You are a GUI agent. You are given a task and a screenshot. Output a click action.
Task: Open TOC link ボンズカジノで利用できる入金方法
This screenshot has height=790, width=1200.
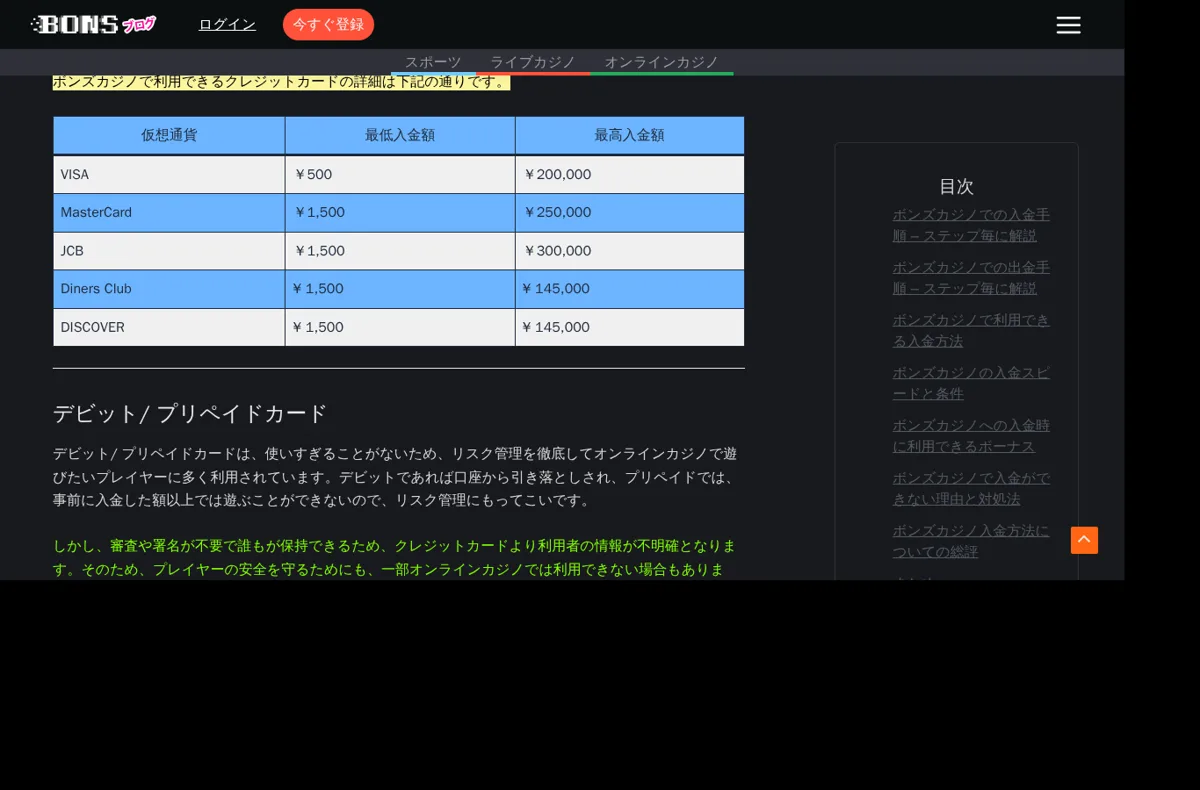[971, 330]
